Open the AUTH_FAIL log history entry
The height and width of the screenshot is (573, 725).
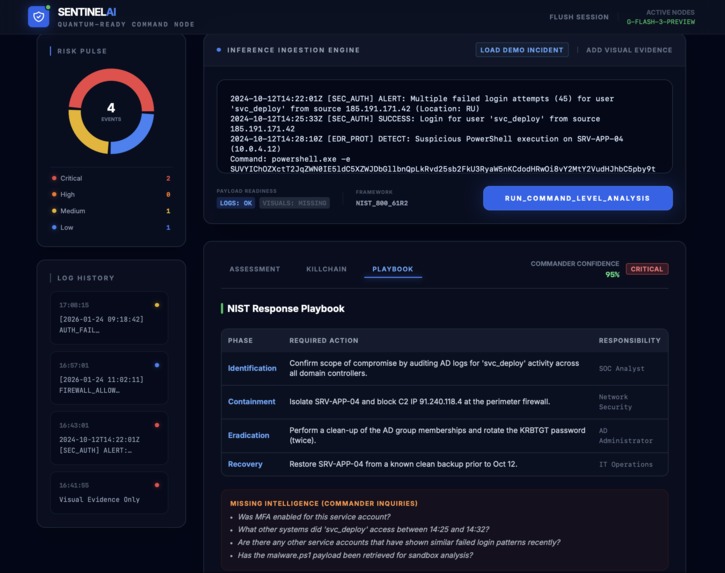pos(109,318)
